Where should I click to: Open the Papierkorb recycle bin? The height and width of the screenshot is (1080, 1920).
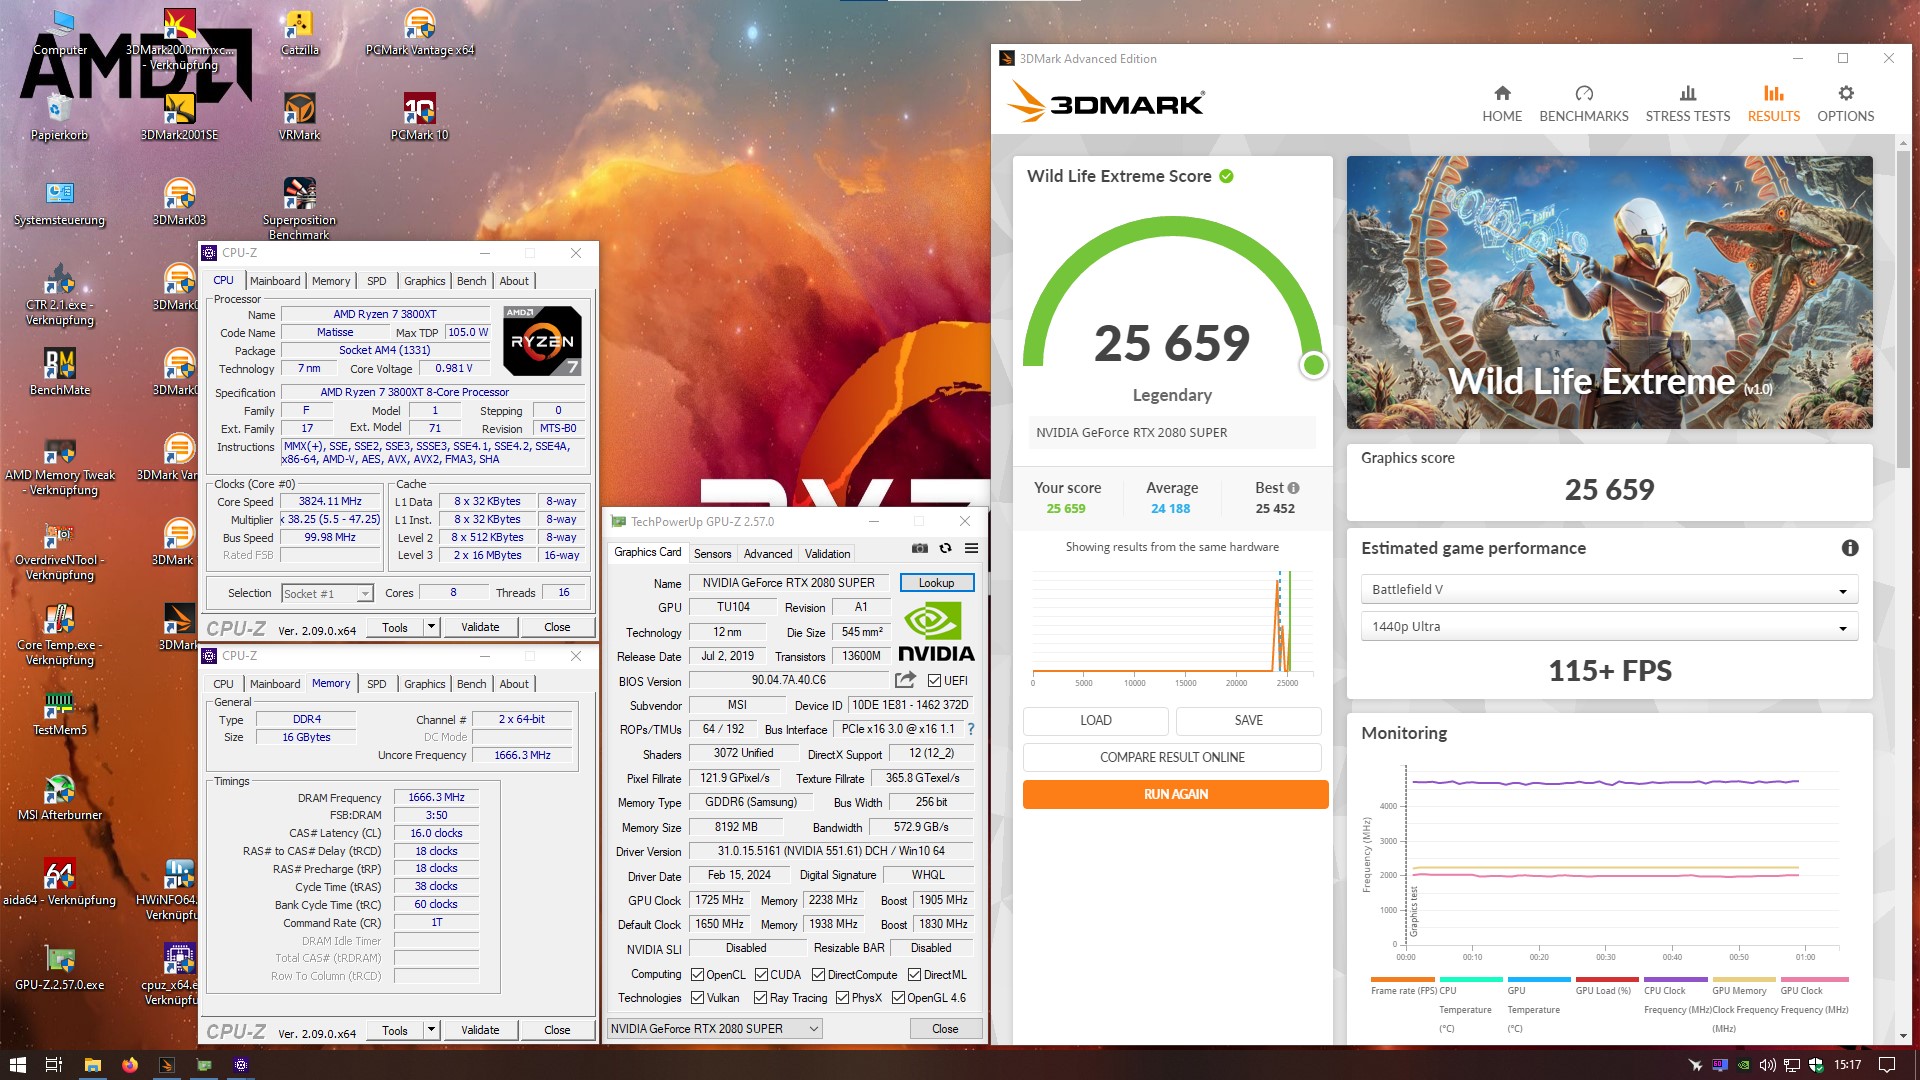tap(59, 116)
